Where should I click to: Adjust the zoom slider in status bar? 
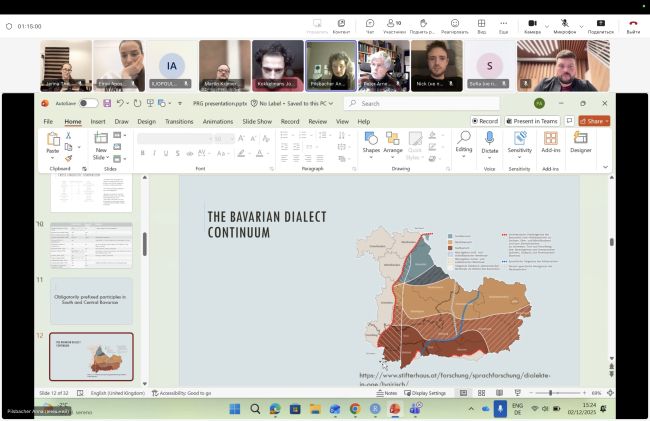(551, 393)
